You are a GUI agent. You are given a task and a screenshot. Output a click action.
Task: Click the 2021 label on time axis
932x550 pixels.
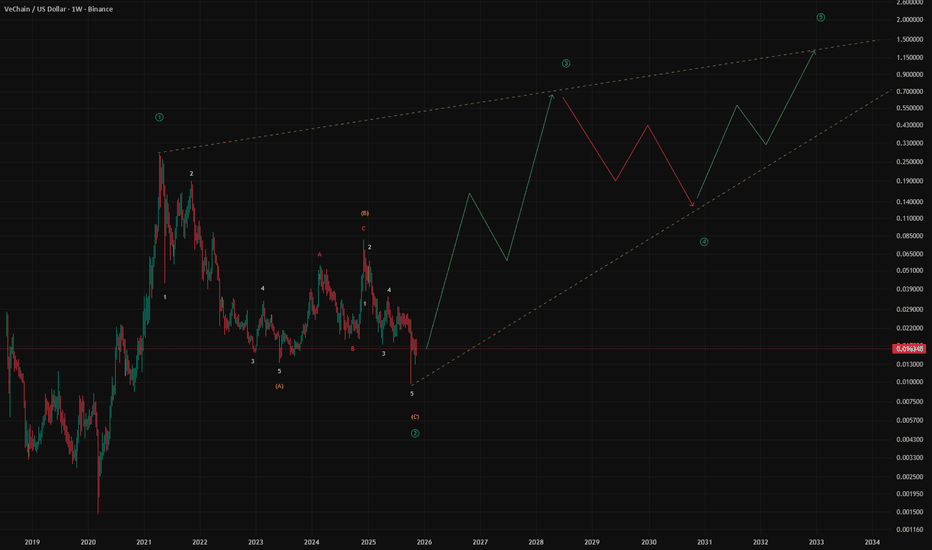click(144, 541)
